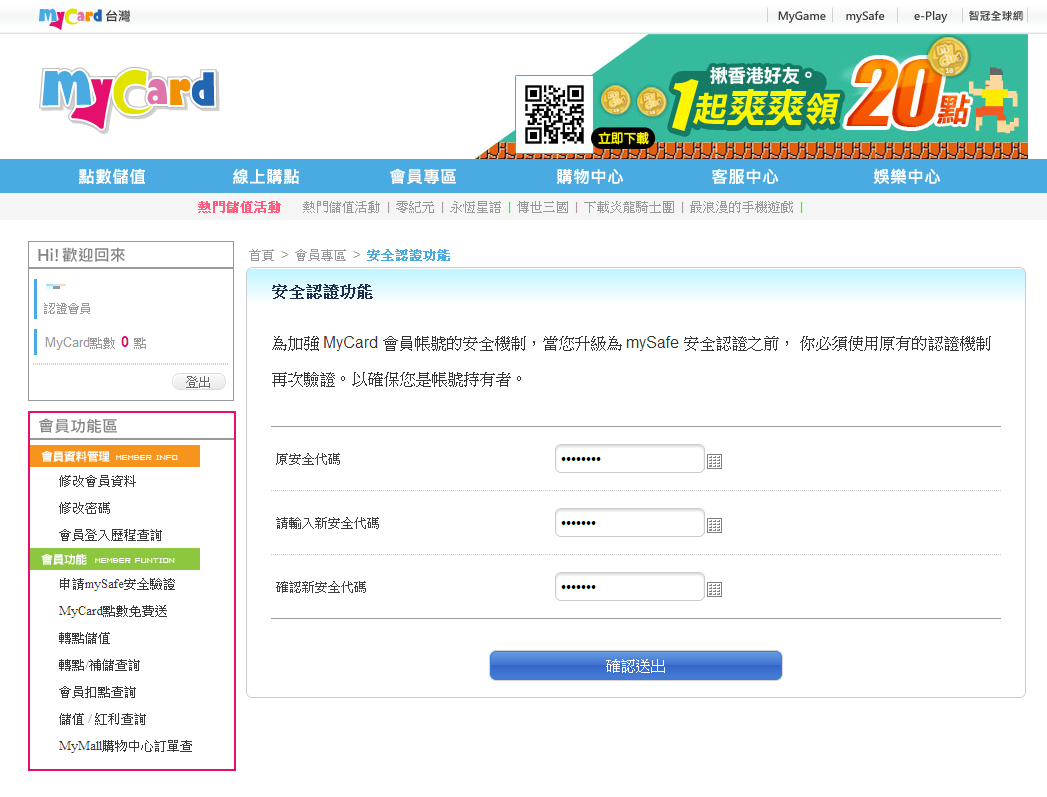Click red 熱門儲值活動 heading
The image size is (1047, 797).
[x=239, y=207]
